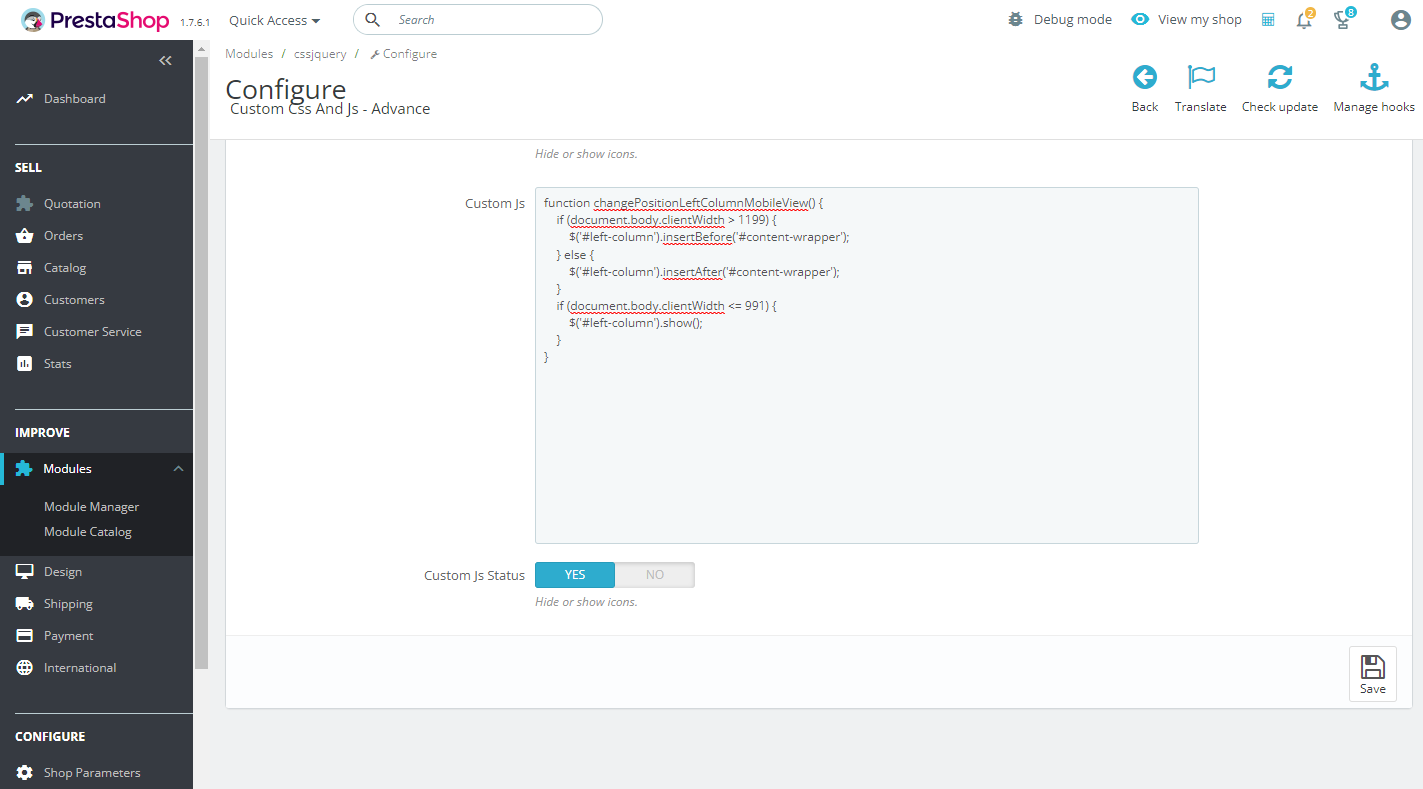Go back using the Back arrow icon

click(1145, 77)
